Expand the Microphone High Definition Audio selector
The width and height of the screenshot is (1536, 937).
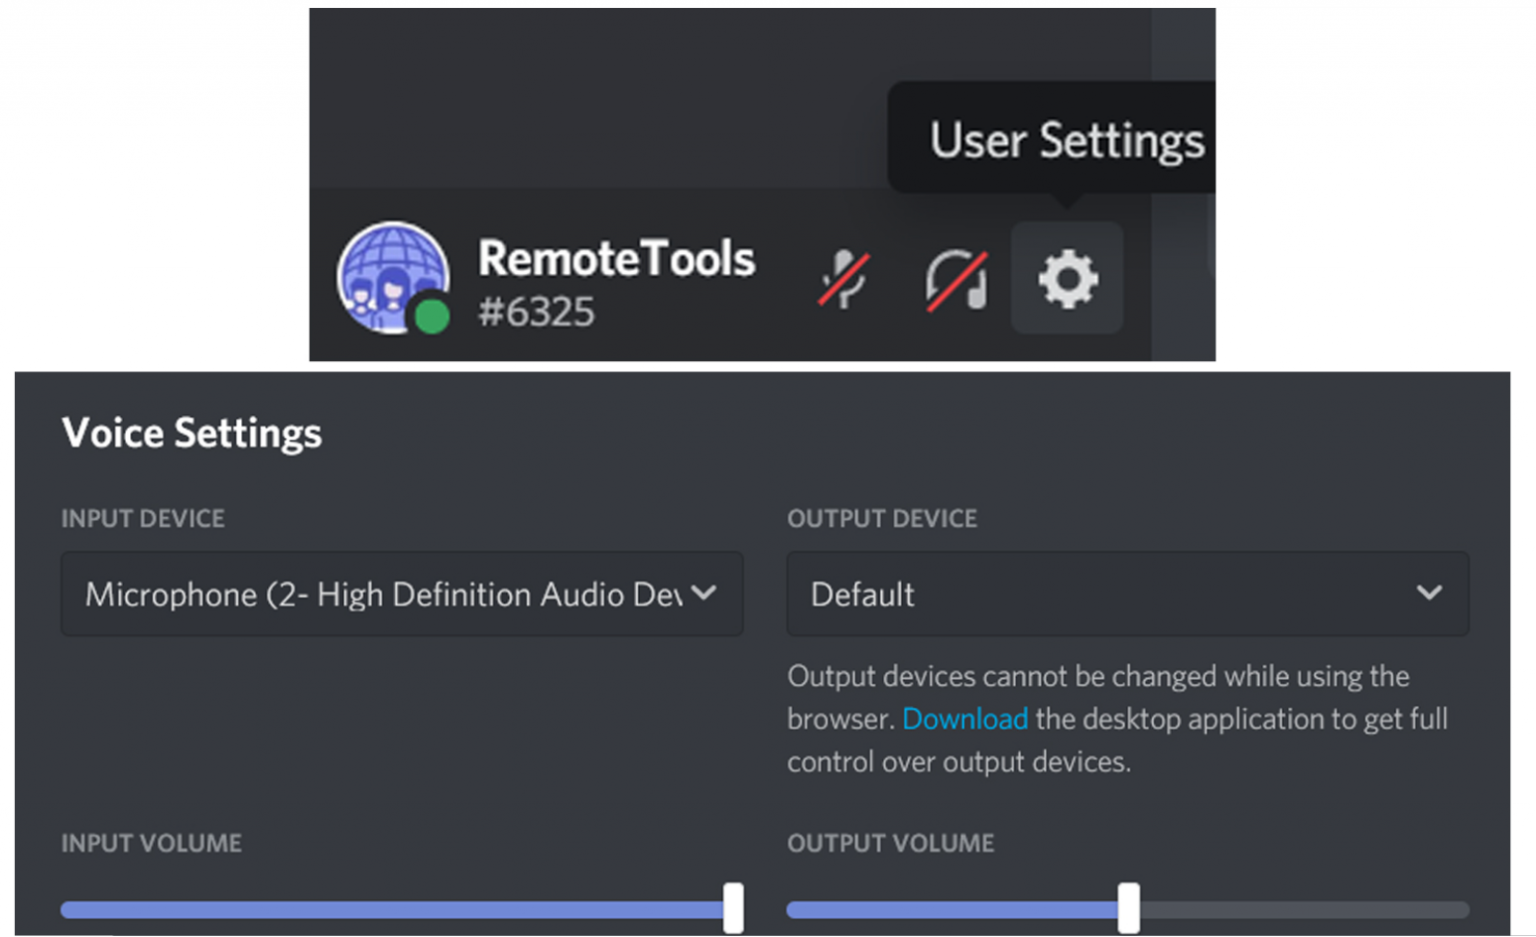tap(402, 594)
